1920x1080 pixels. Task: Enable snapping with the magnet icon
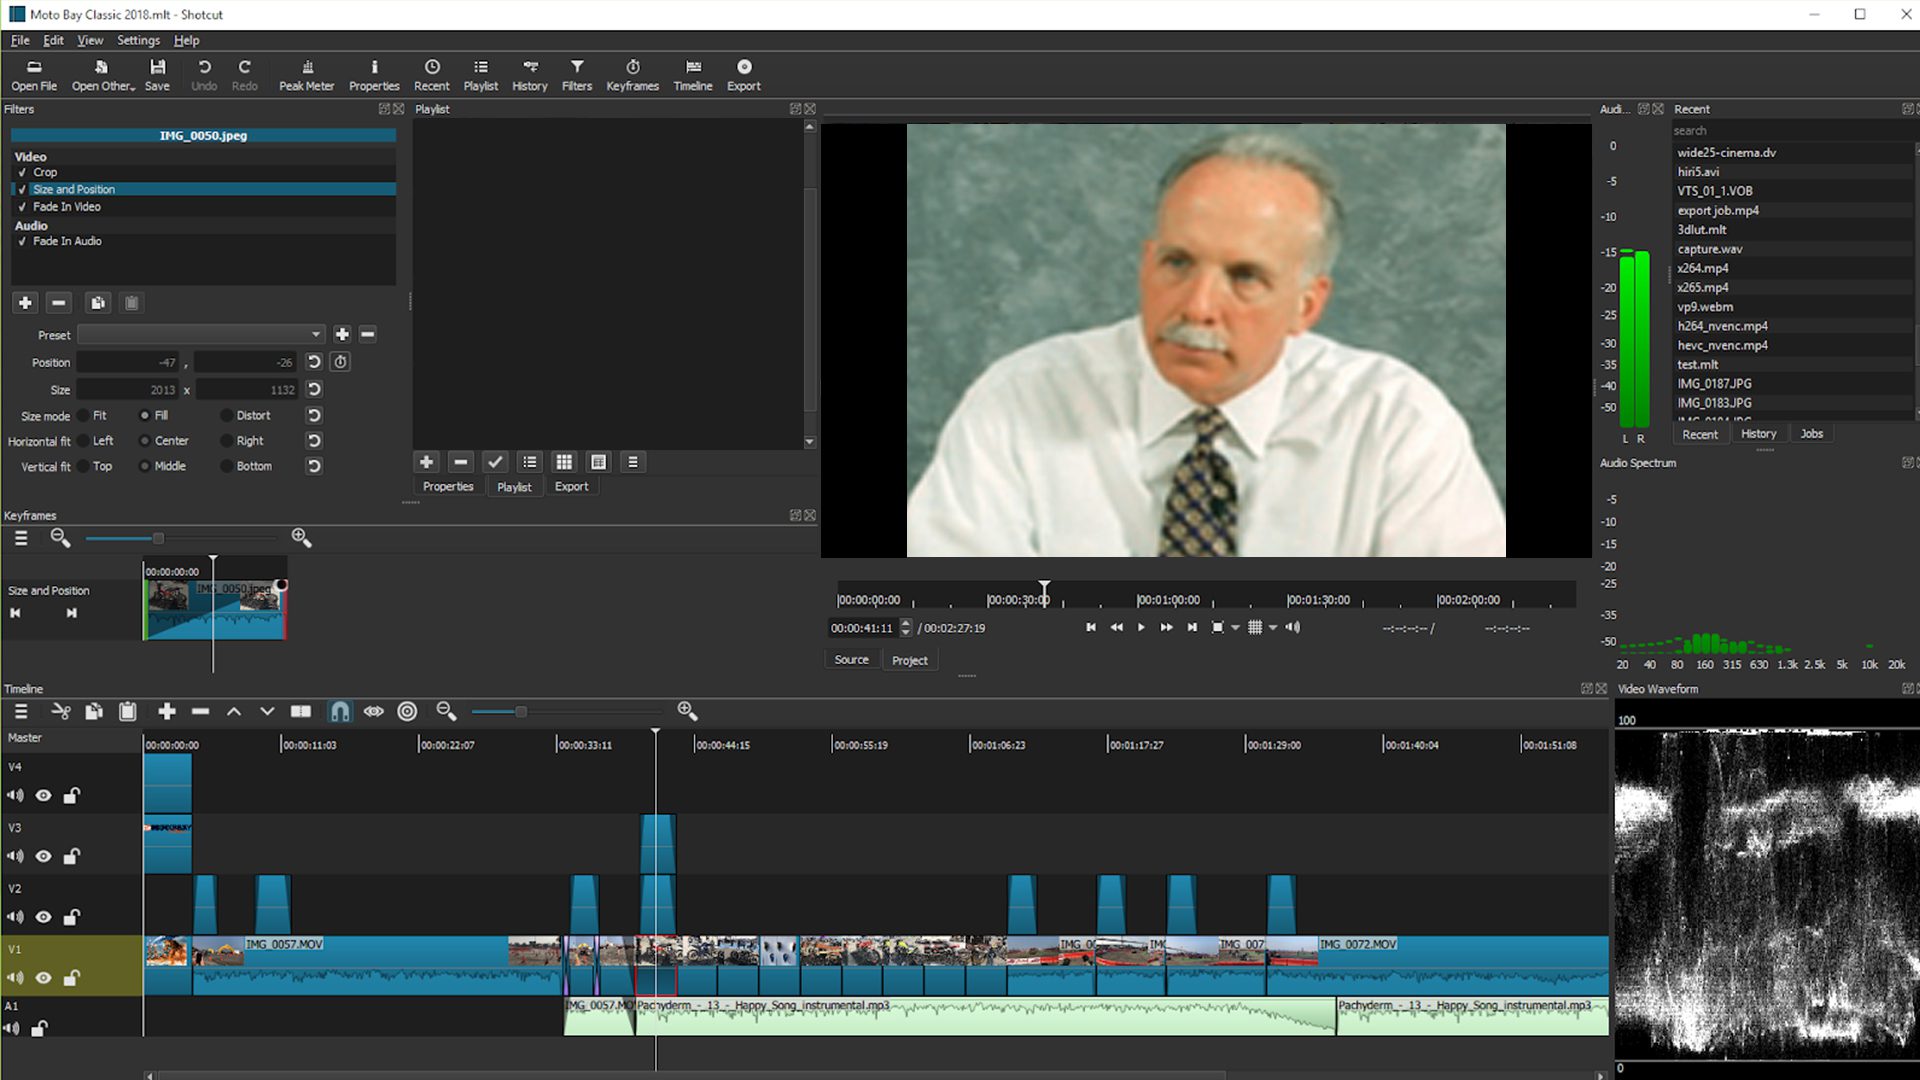341,711
